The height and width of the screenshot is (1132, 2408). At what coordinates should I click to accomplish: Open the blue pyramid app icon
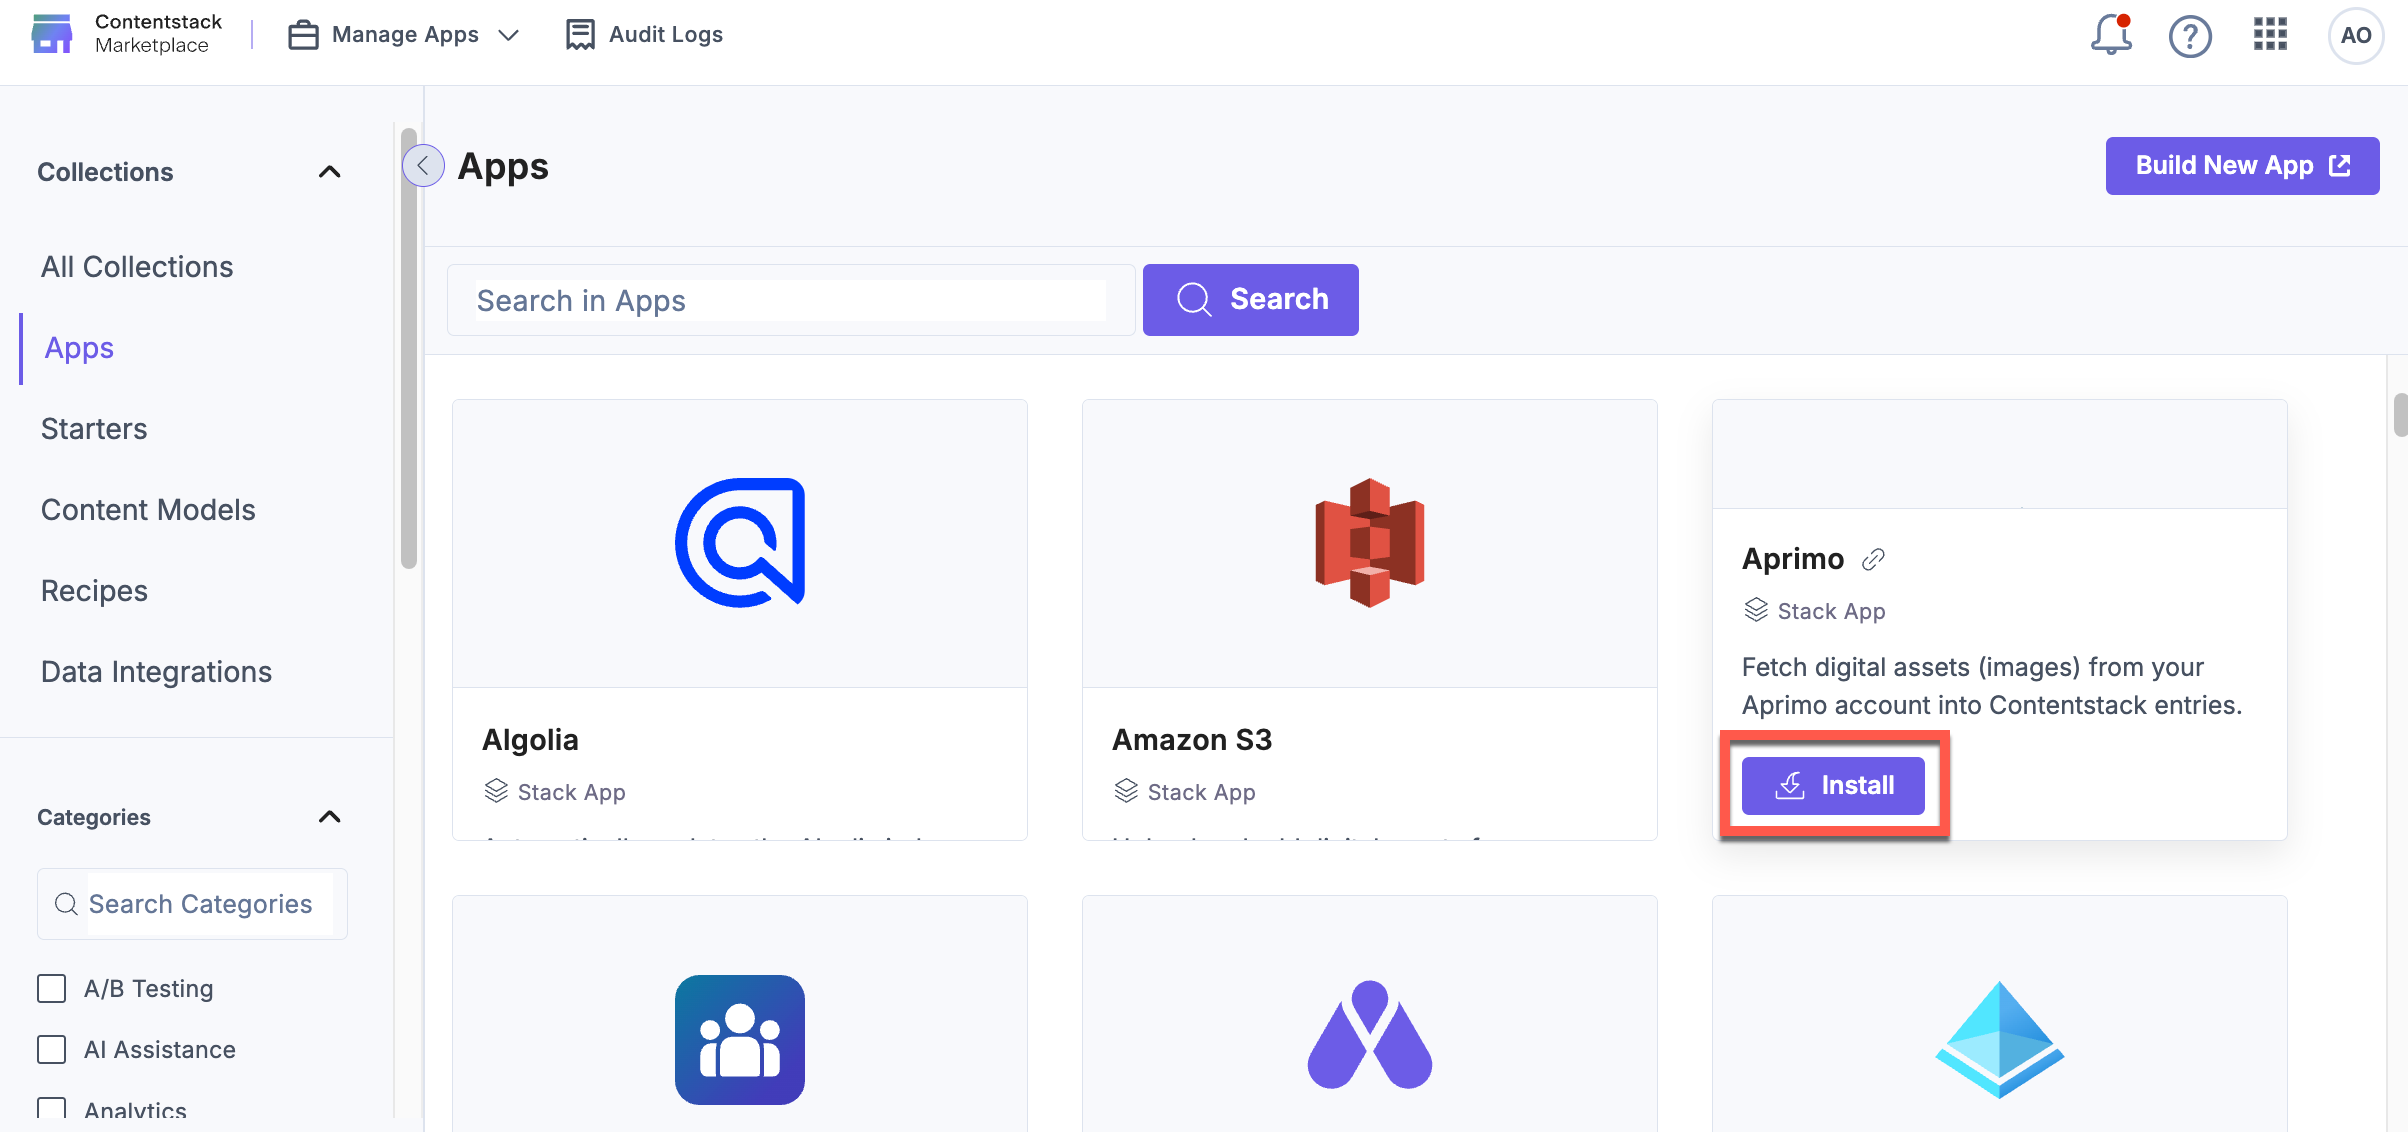pyautogui.click(x=1999, y=1040)
